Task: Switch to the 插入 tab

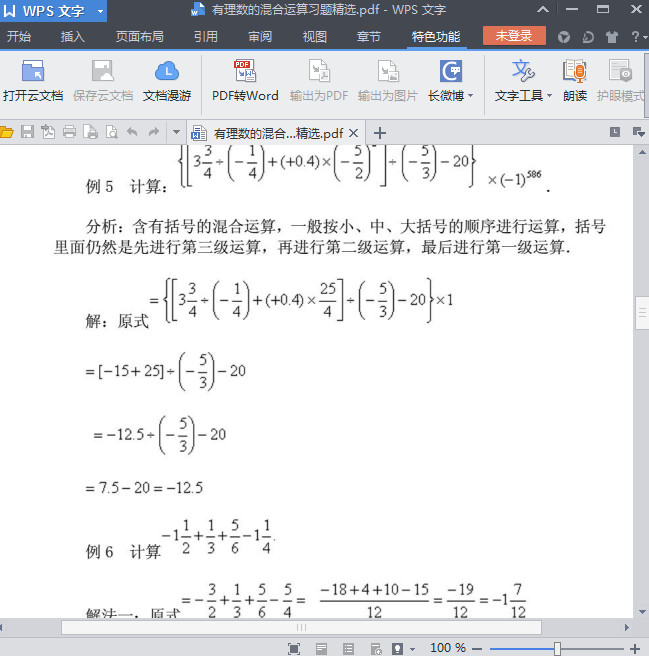Action: 72,36
